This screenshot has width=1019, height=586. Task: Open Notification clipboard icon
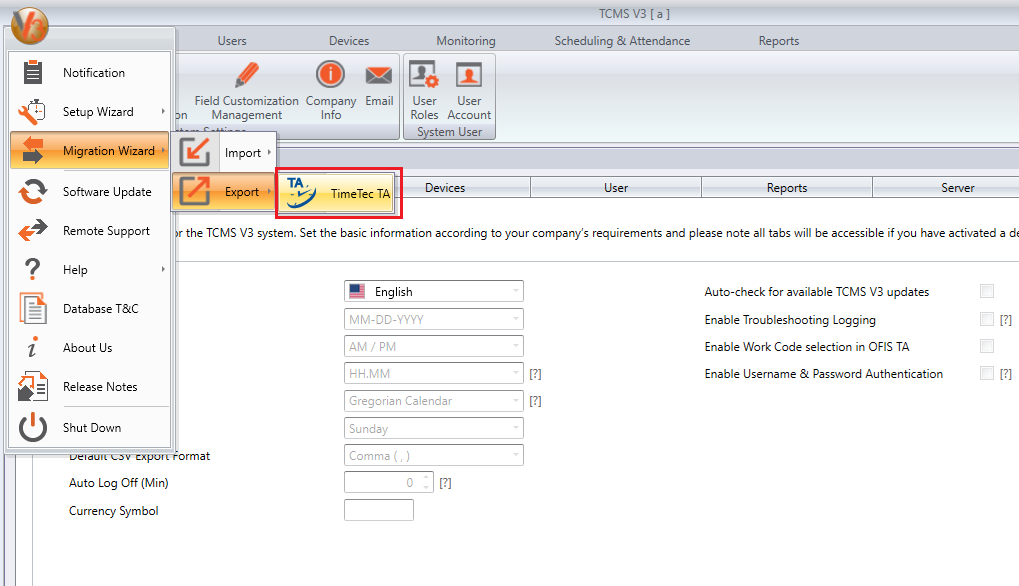click(32, 72)
